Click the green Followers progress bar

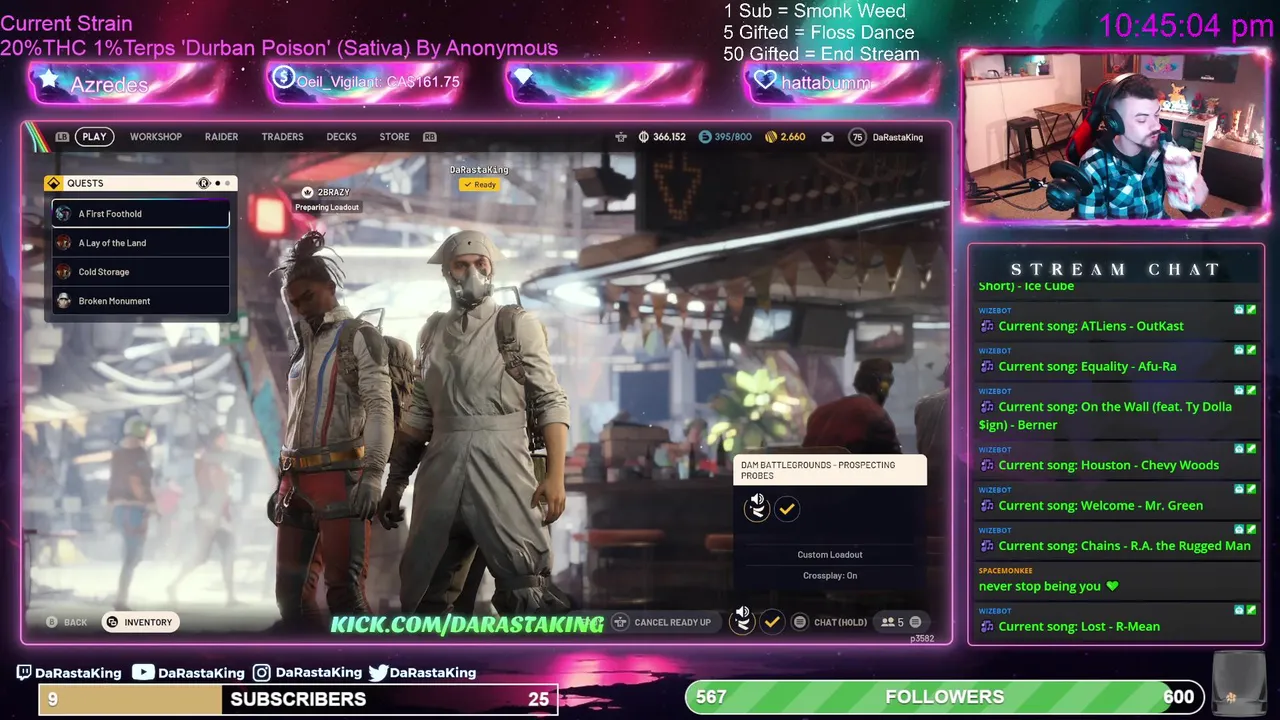[x=944, y=697]
